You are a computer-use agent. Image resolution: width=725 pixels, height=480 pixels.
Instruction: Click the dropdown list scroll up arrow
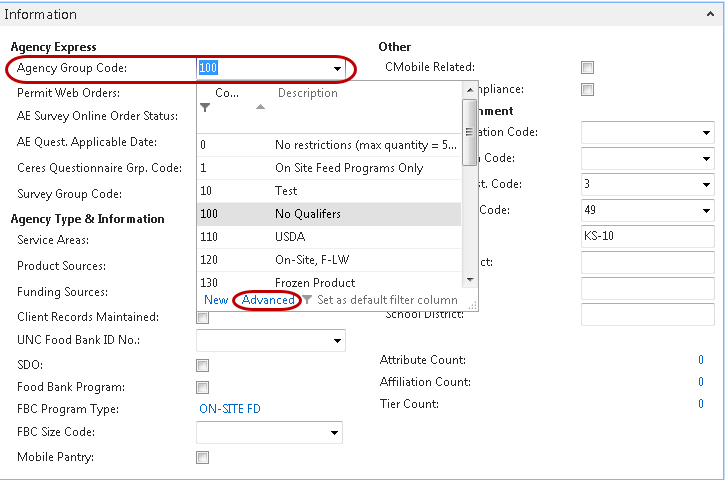(x=470, y=91)
